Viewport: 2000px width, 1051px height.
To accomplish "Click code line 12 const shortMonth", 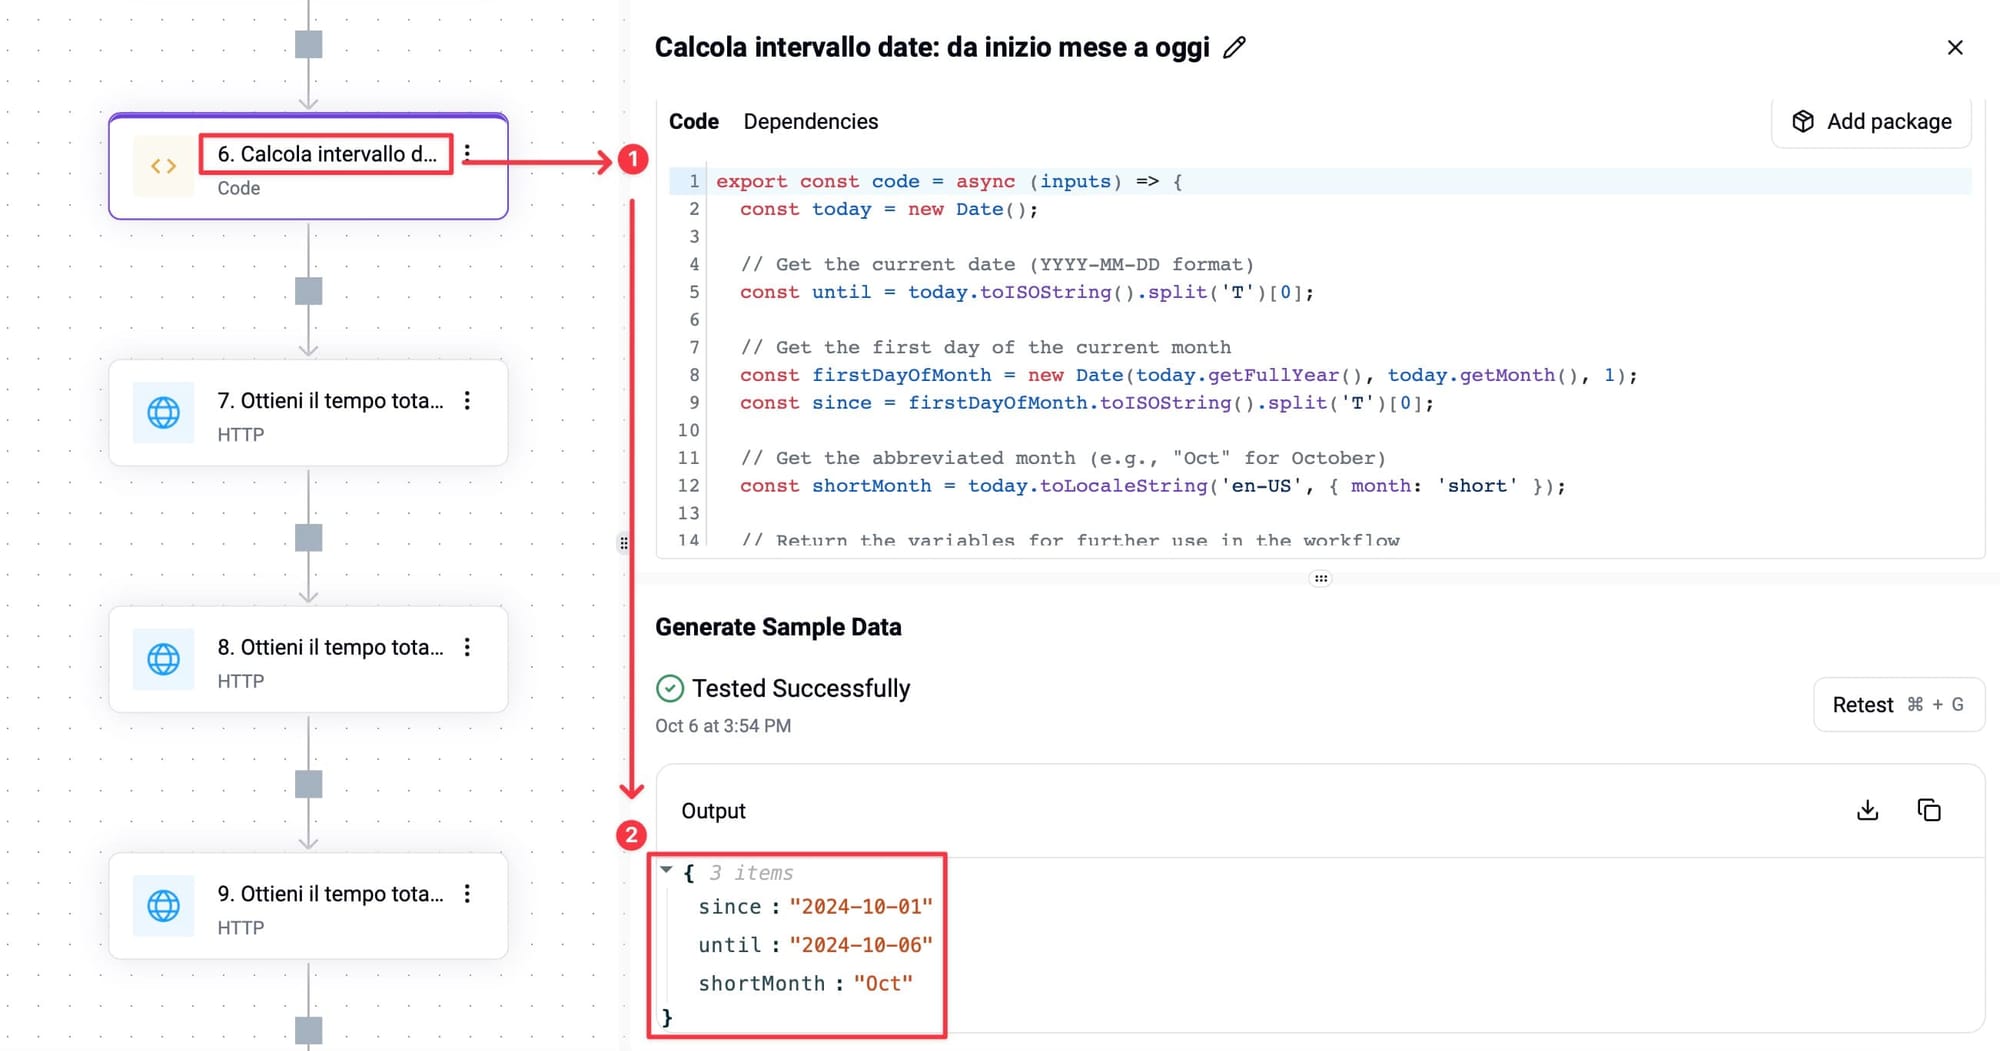I will [x=1153, y=486].
